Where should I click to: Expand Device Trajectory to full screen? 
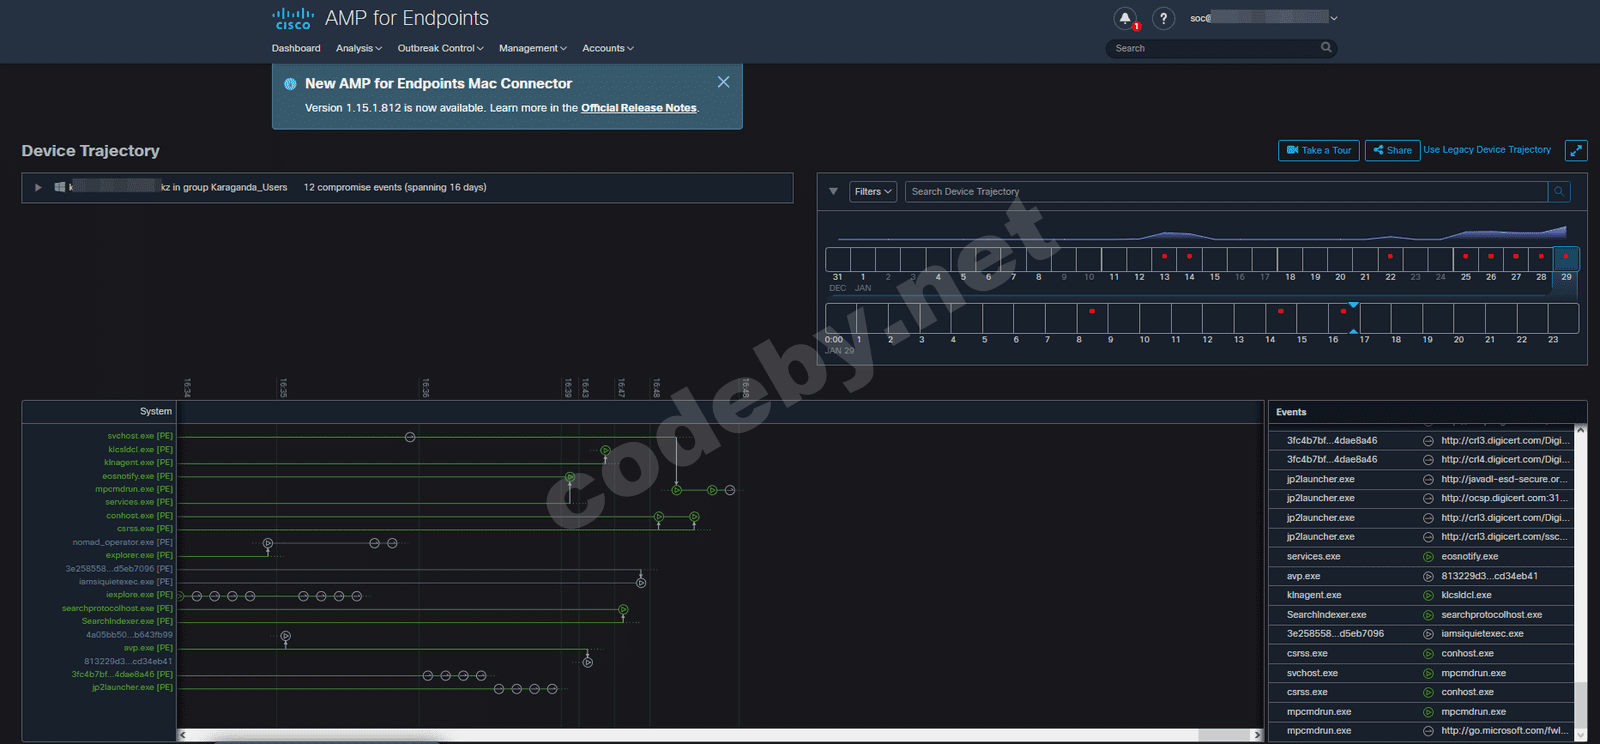click(x=1576, y=150)
